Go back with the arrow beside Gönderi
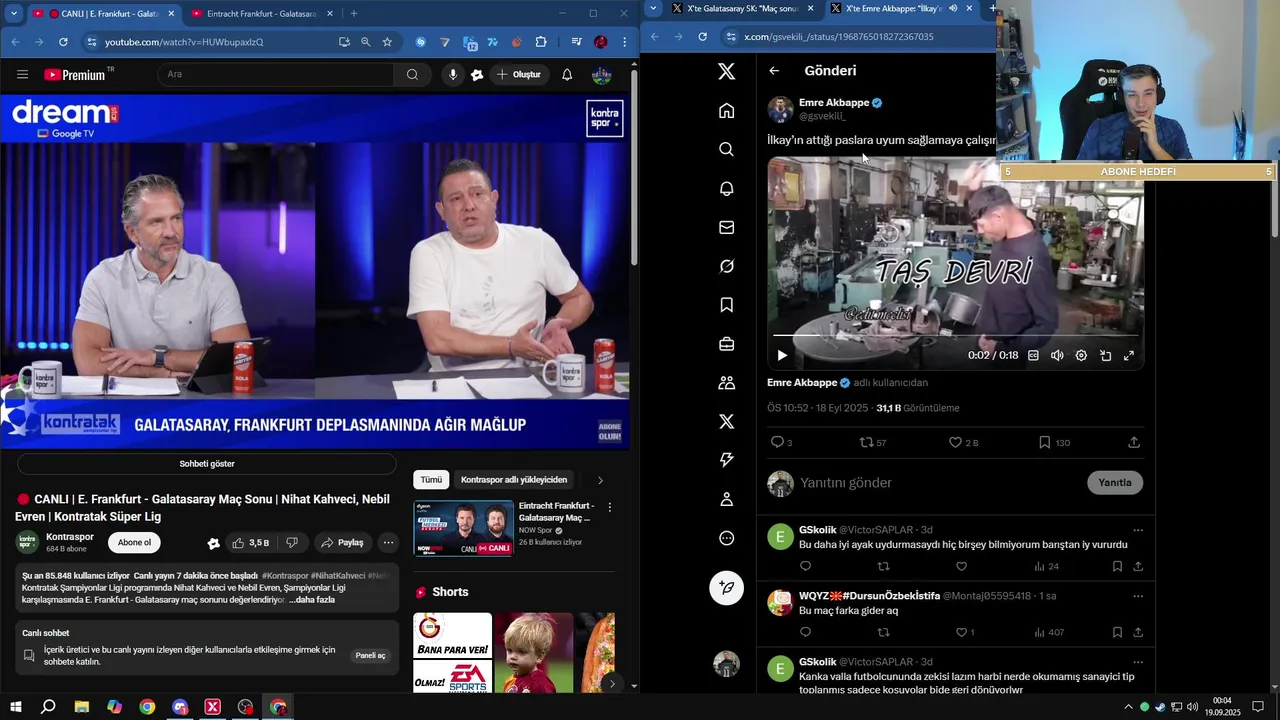Viewport: 1280px width, 720px height. click(774, 71)
